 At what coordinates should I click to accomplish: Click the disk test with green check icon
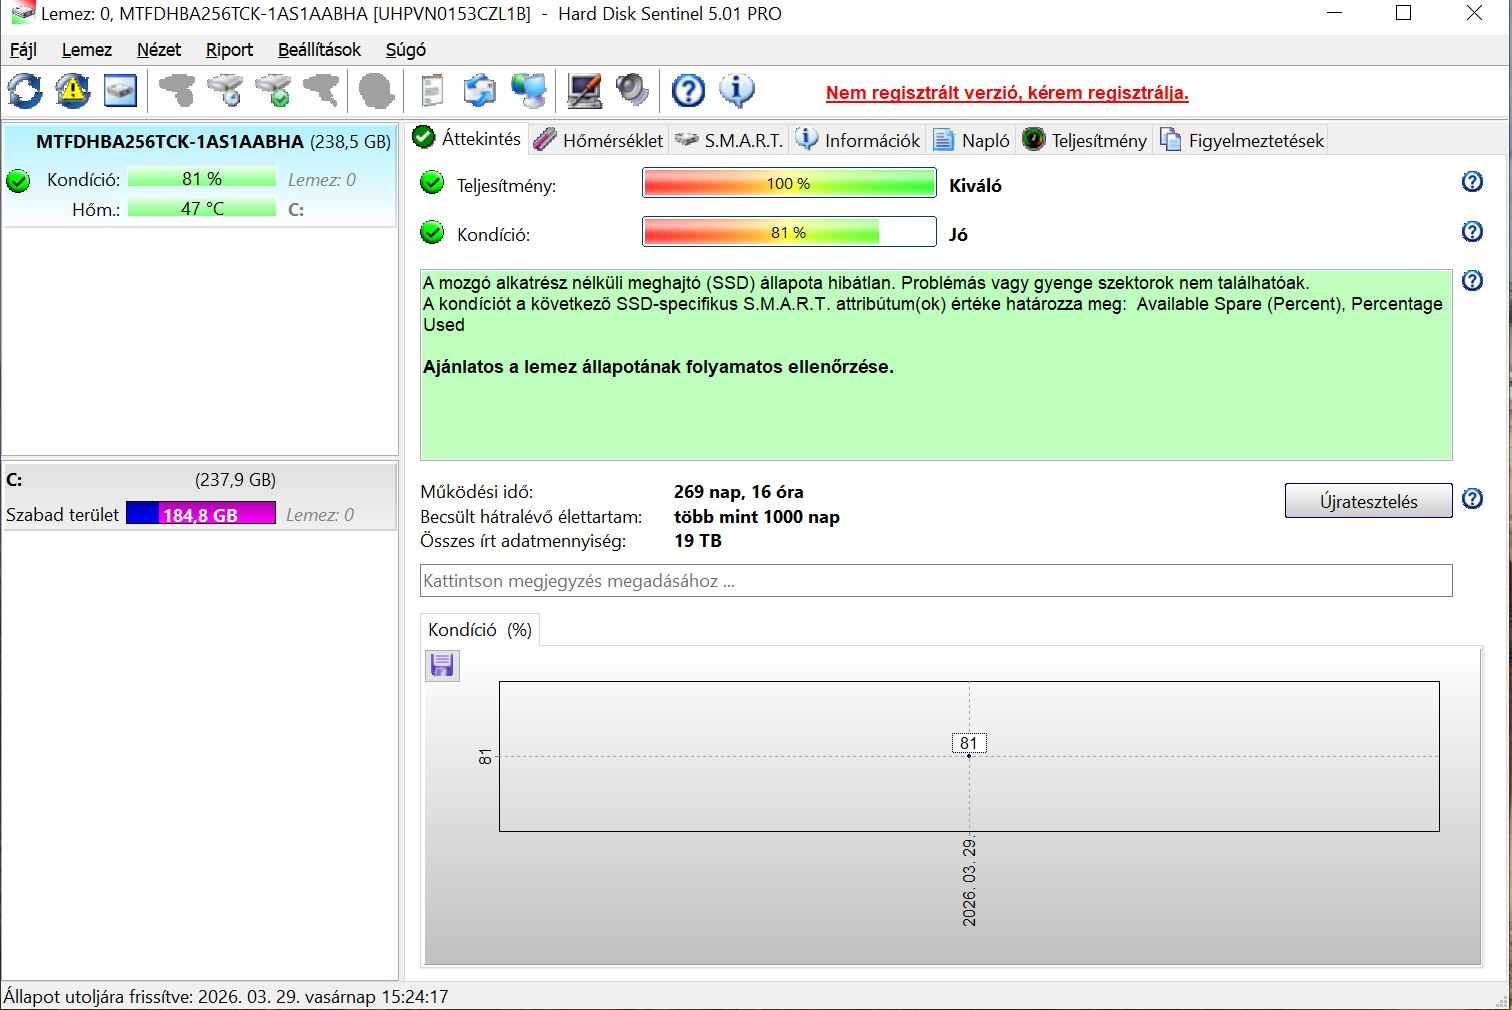(x=273, y=91)
